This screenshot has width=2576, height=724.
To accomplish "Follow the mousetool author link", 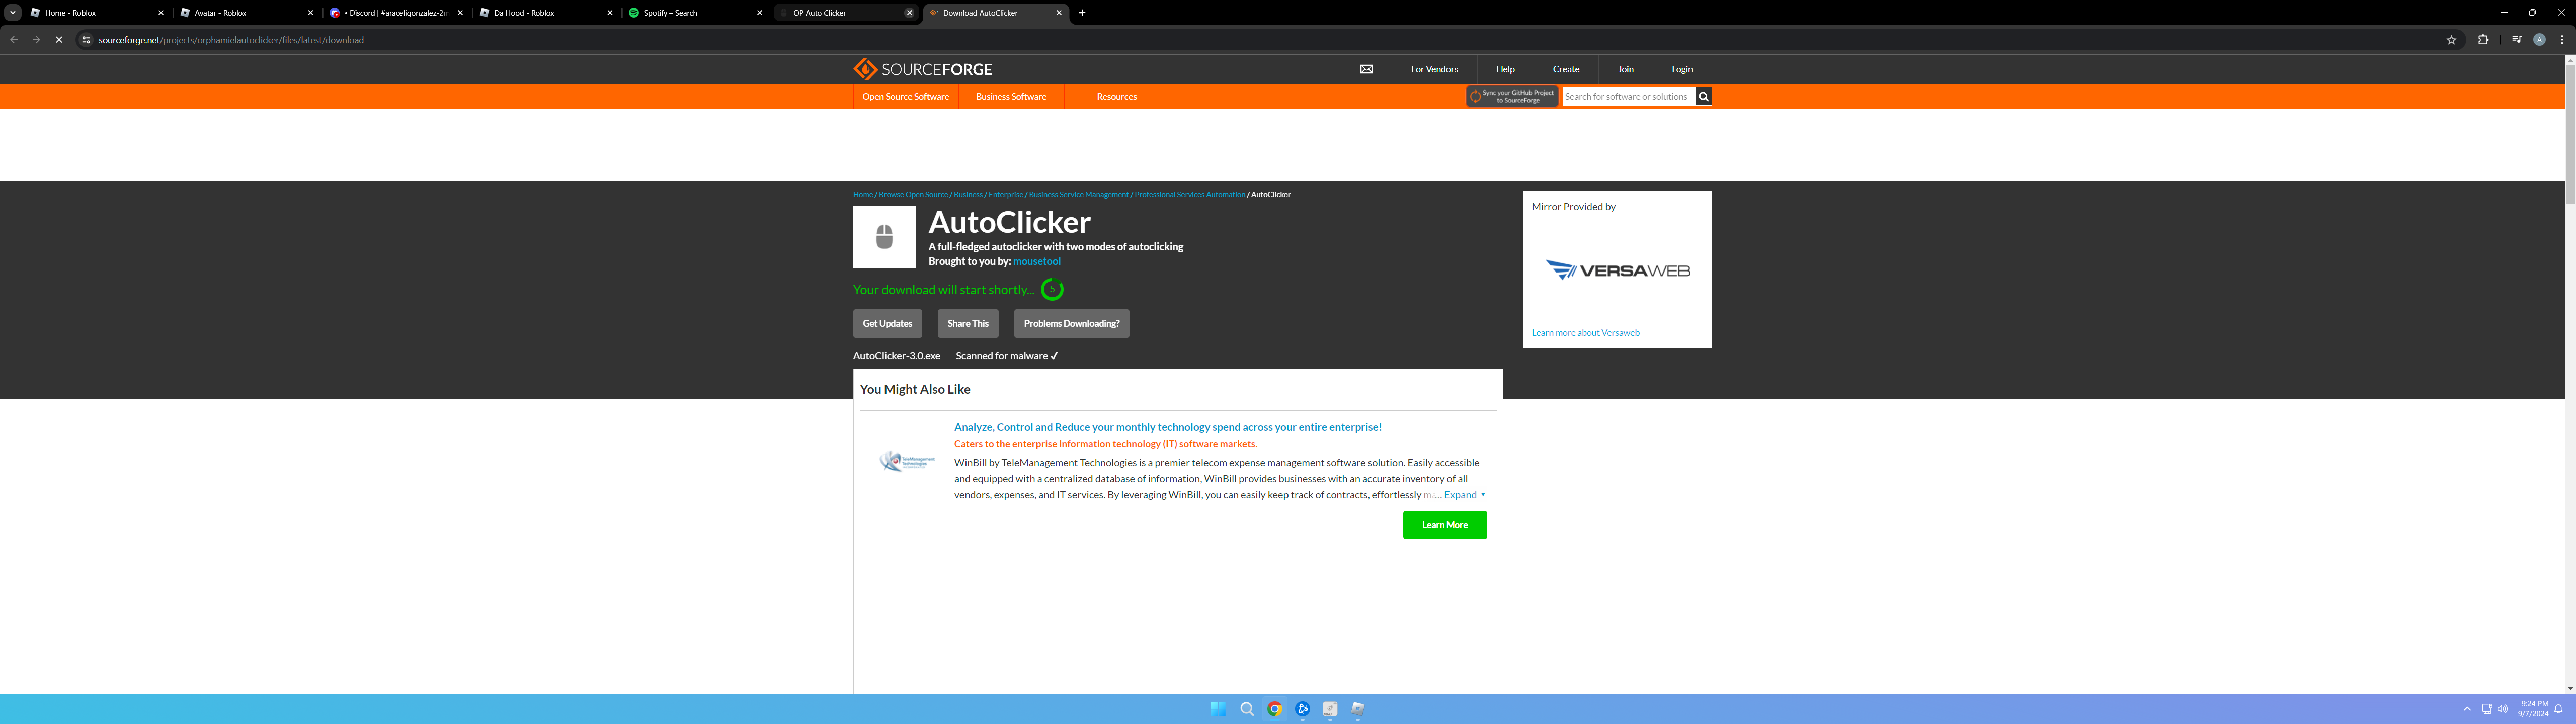I will coord(1036,262).
